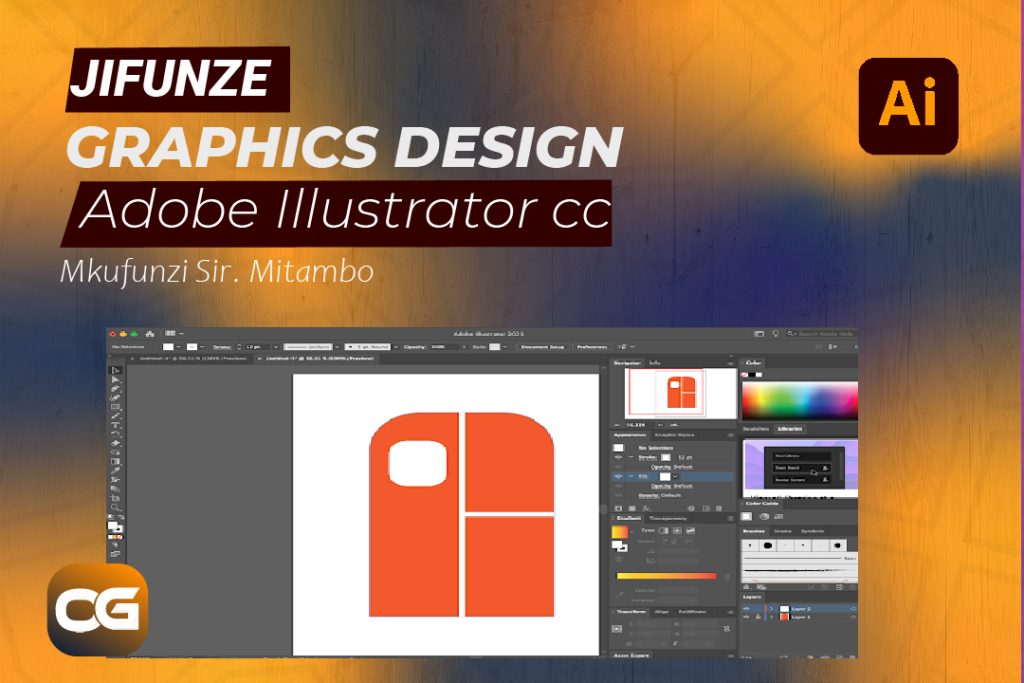1024x683 pixels.
Task: Open the fill swatch dropdown in control bar
Action: pyautogui.click(x=179, y=347)
